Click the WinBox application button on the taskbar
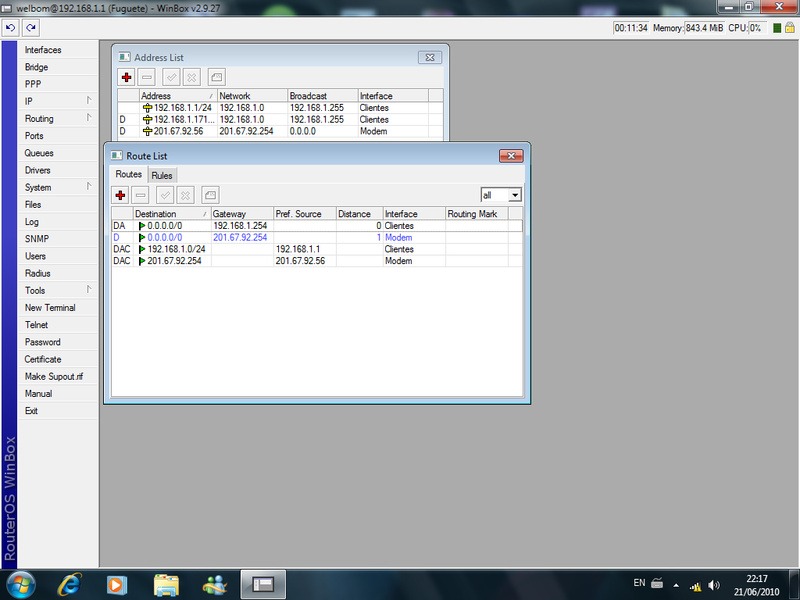 click(x=263, y=585)
